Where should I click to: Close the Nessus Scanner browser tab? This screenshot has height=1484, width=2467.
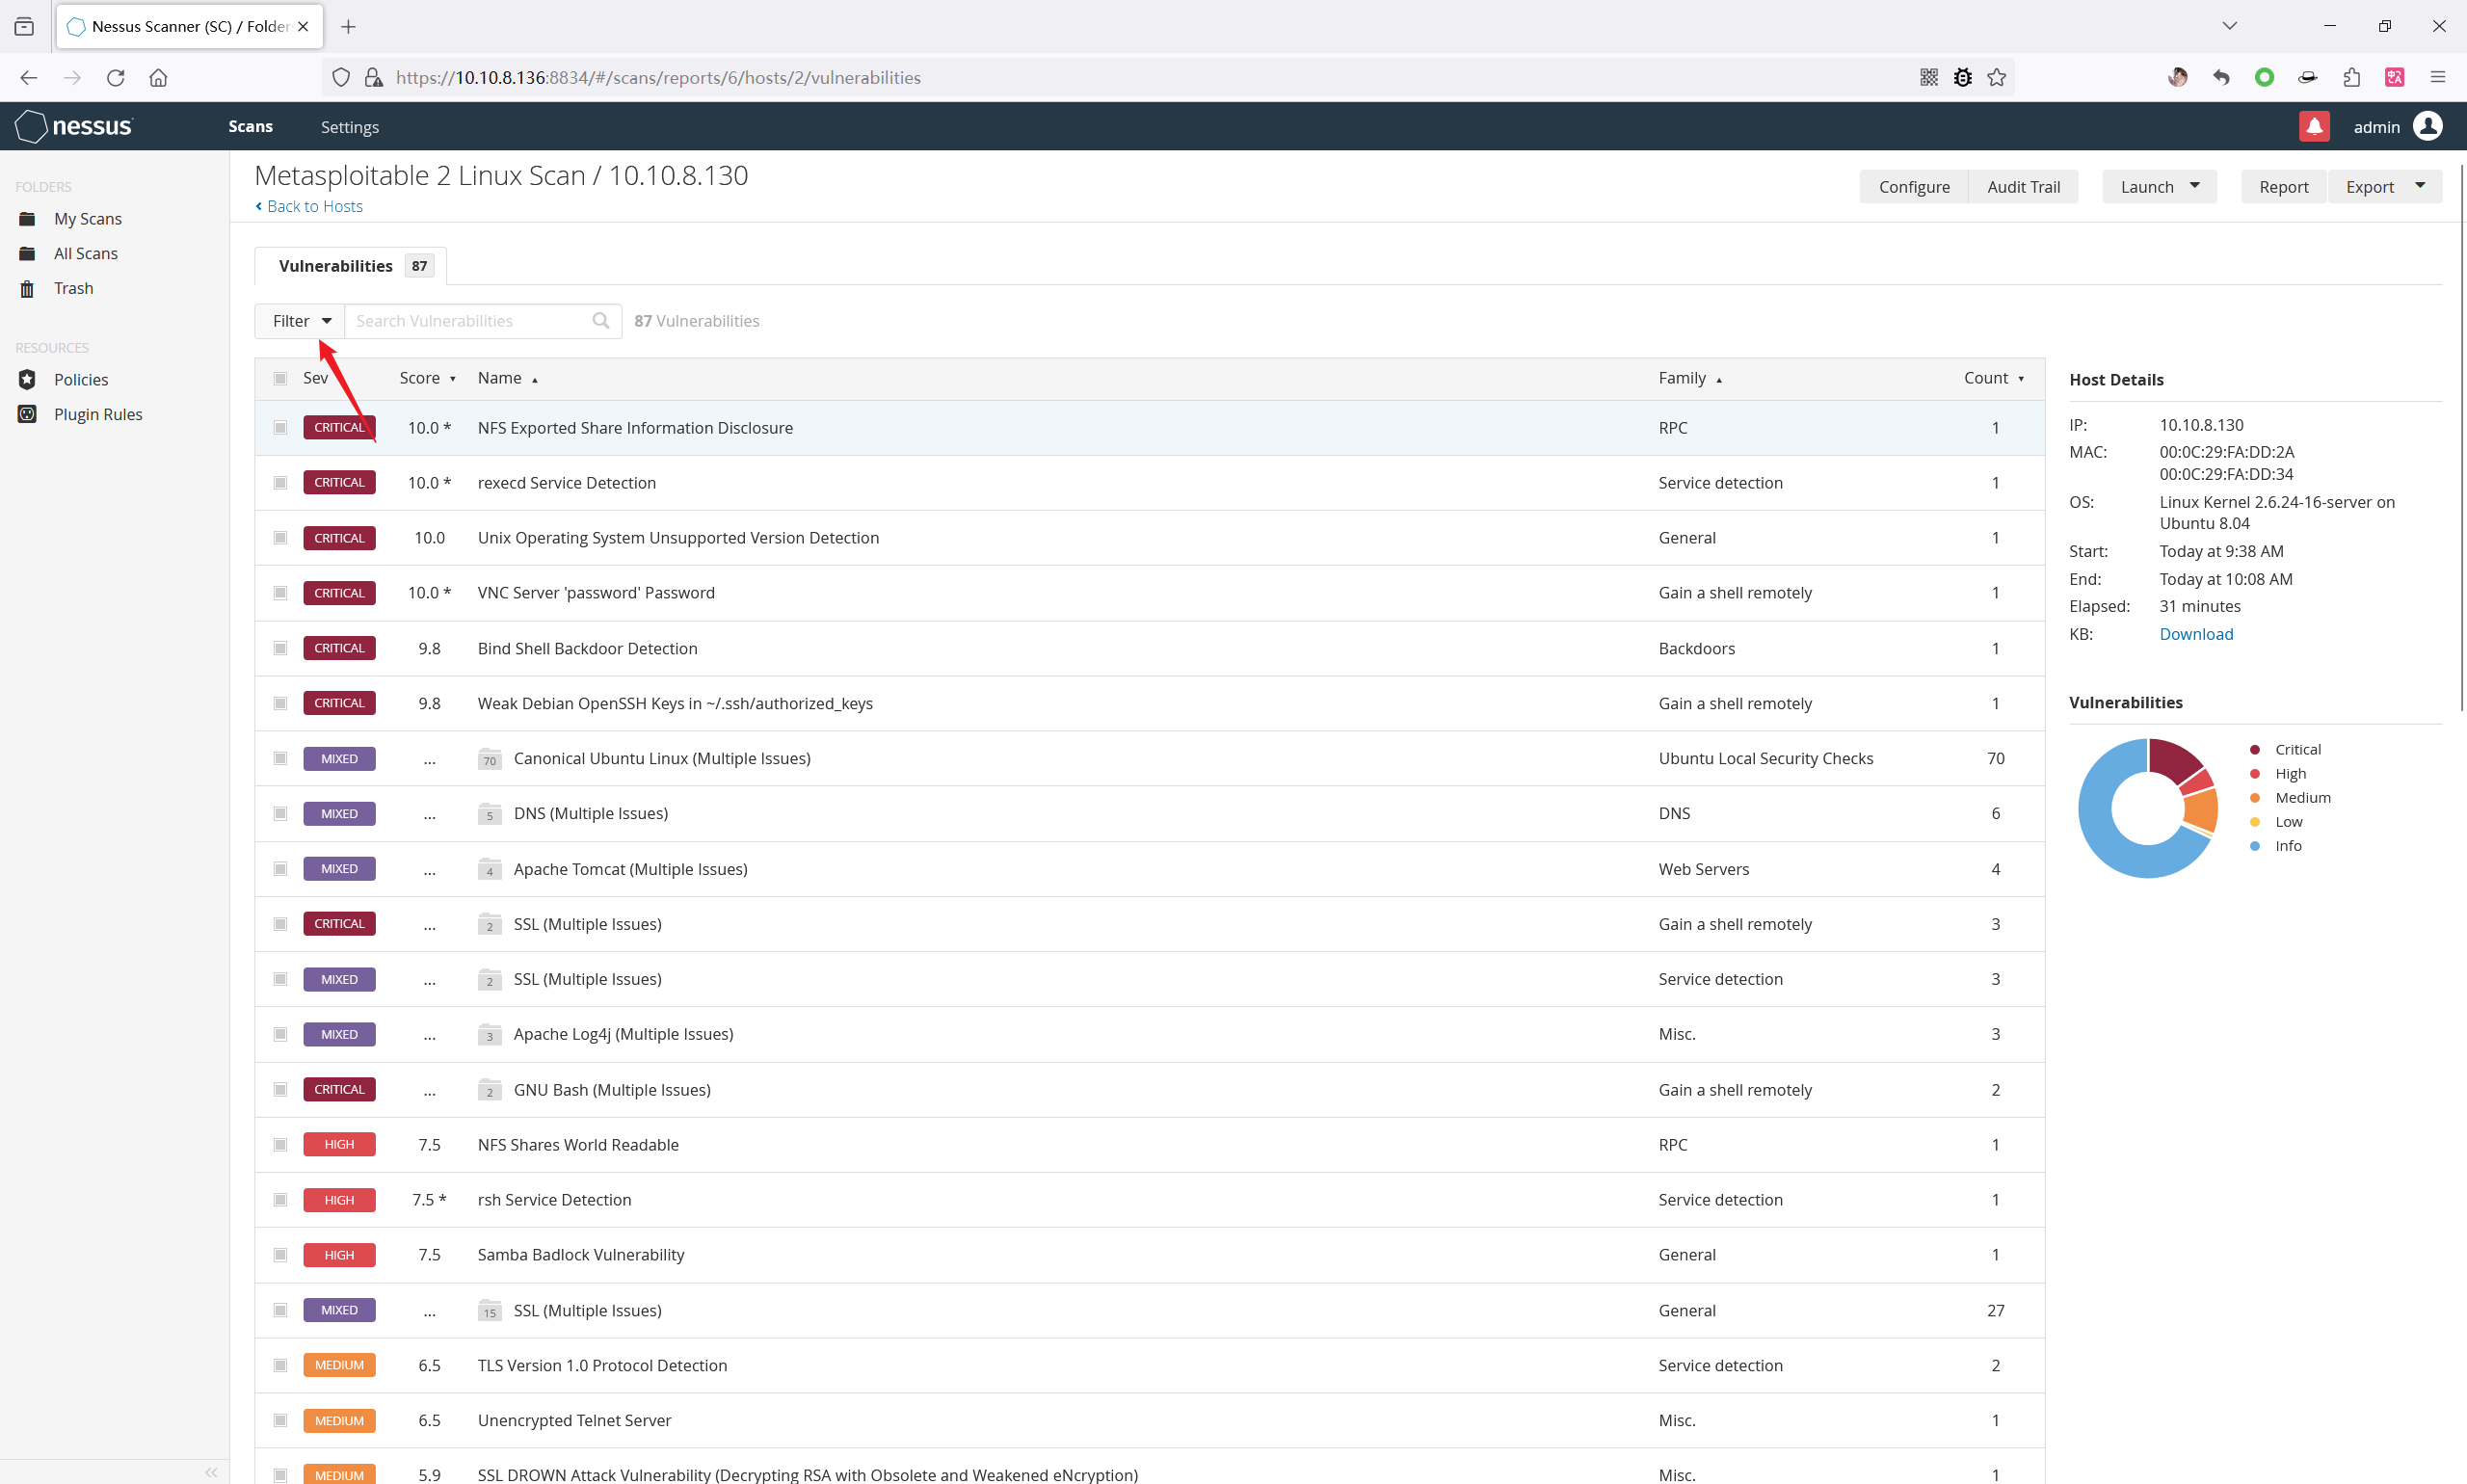click(303, 26)
